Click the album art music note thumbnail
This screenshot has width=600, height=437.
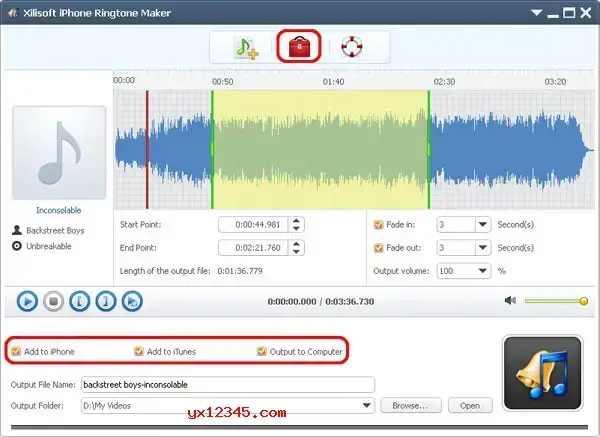59,153
